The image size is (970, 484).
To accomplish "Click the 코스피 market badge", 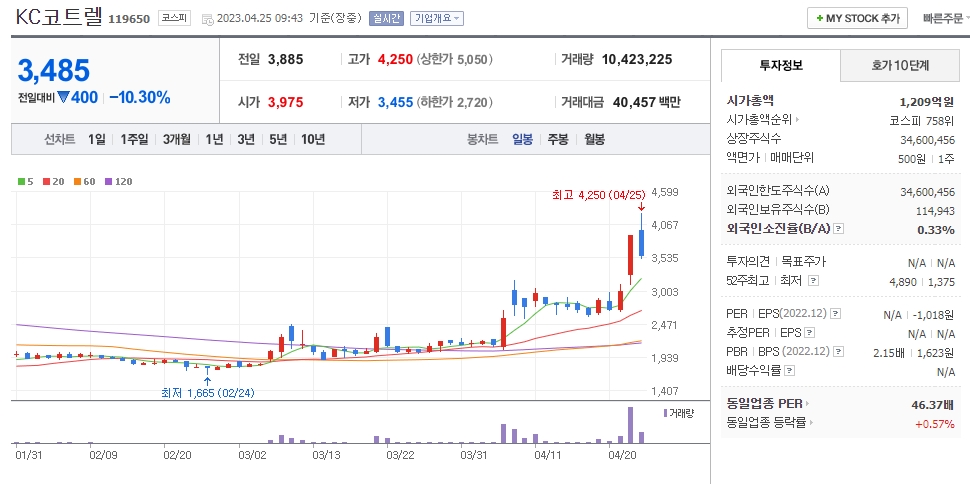I will (x=174, y=19).
